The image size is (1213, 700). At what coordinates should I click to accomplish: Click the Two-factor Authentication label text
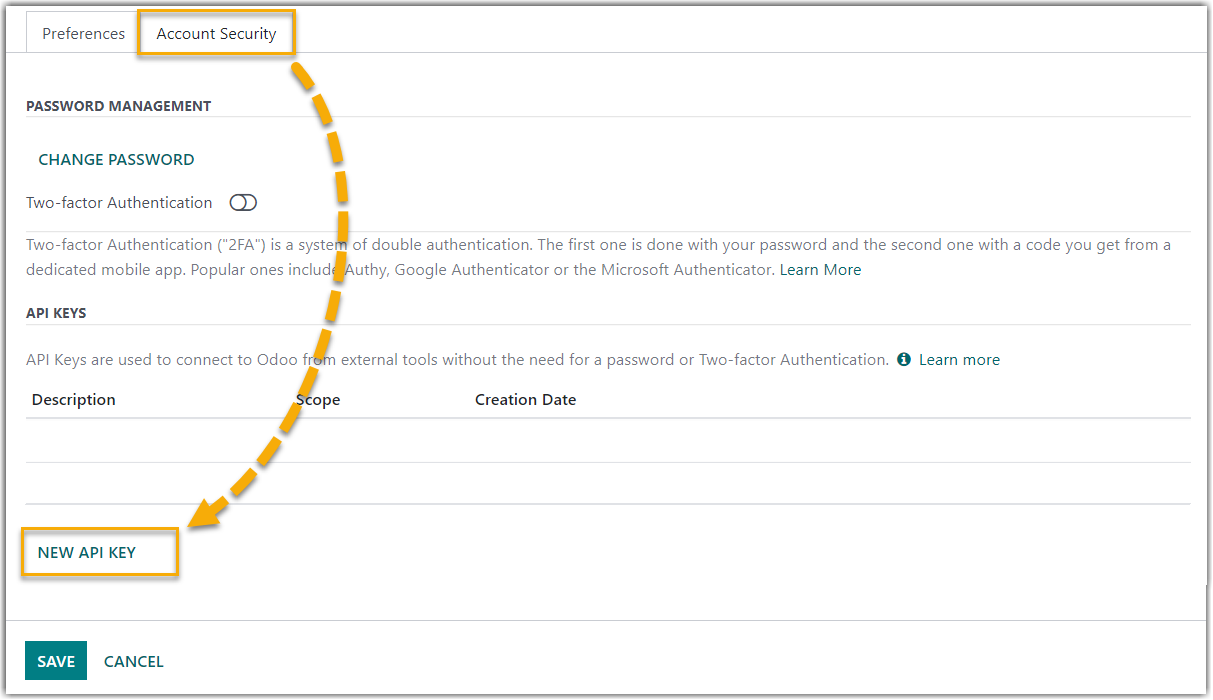[119, 203]
